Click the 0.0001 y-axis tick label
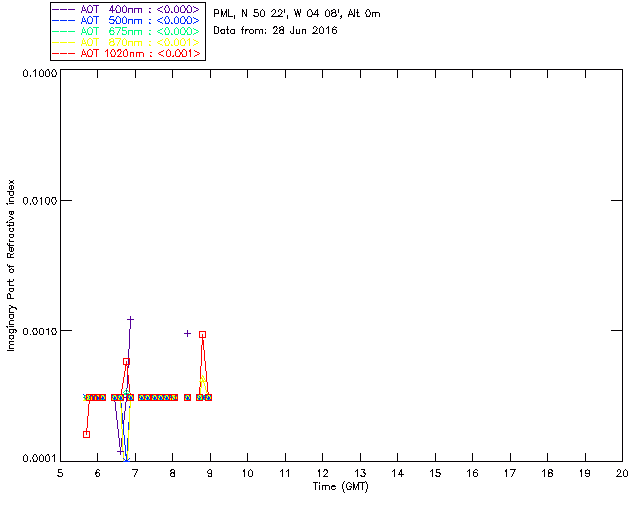This screenshot has height=512, width=640. 40,459
